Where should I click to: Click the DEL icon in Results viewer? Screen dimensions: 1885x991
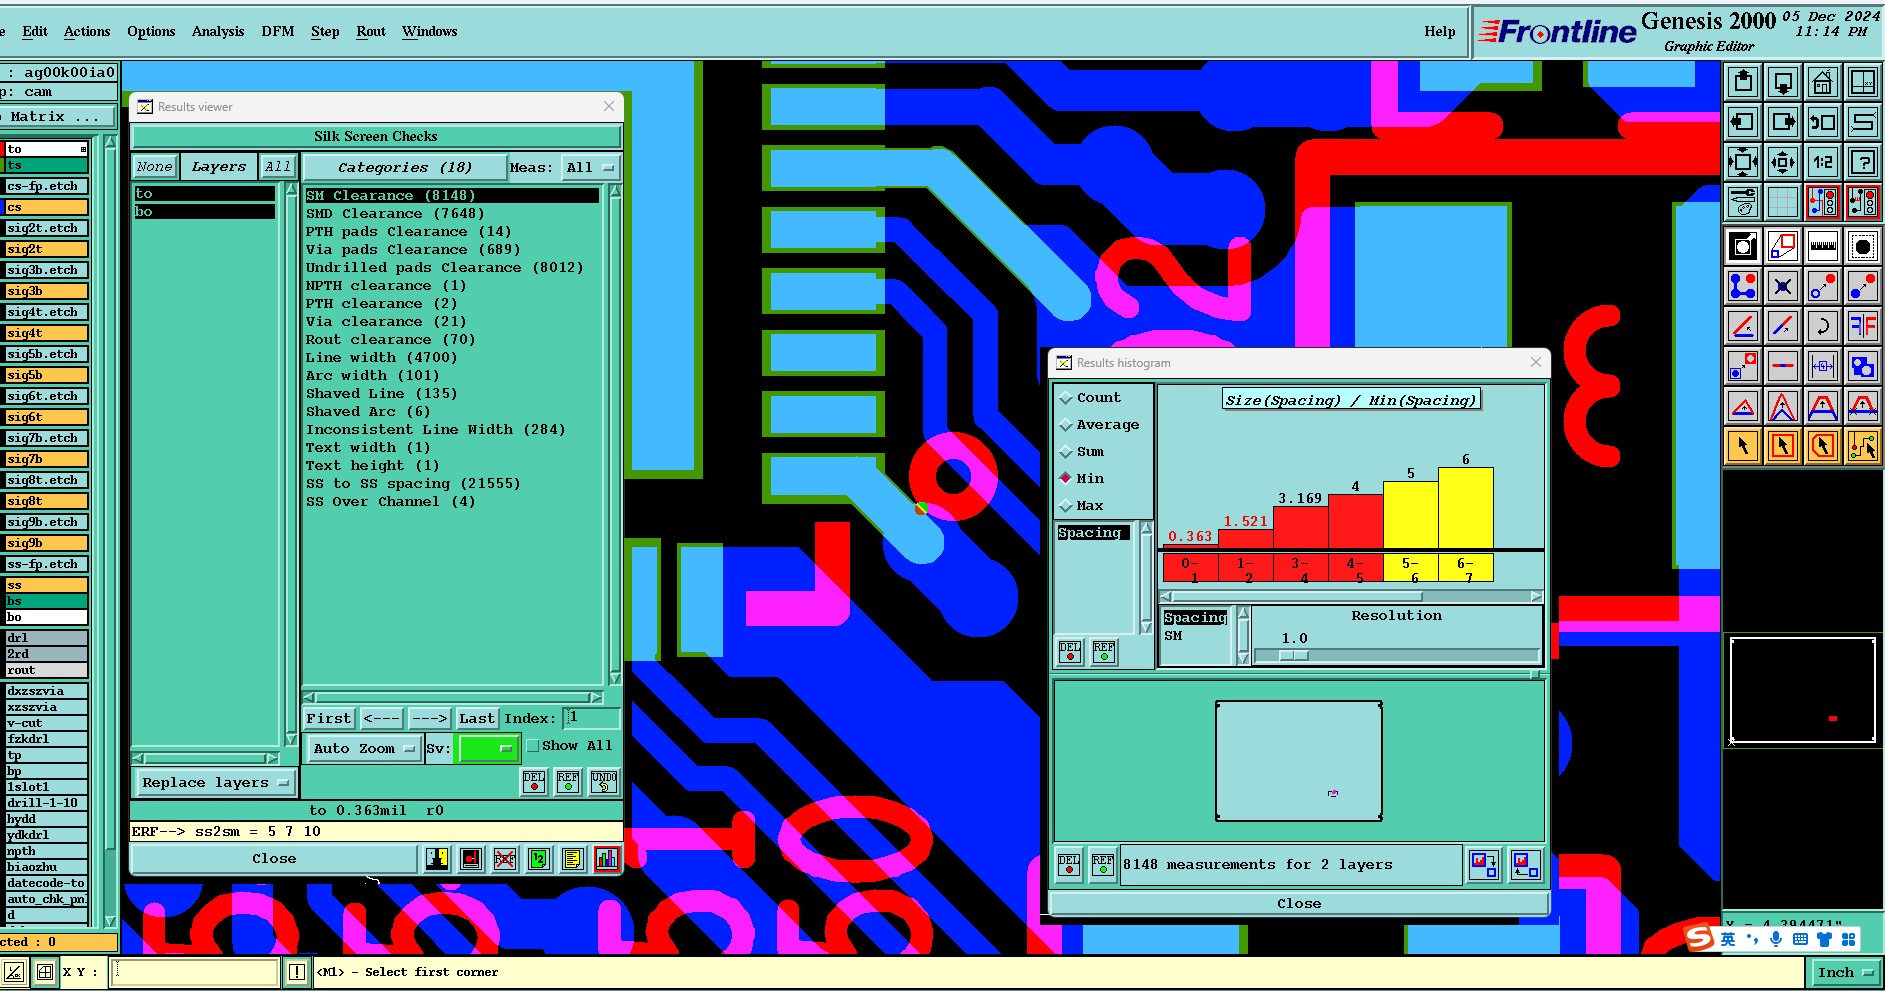point(535,782)
